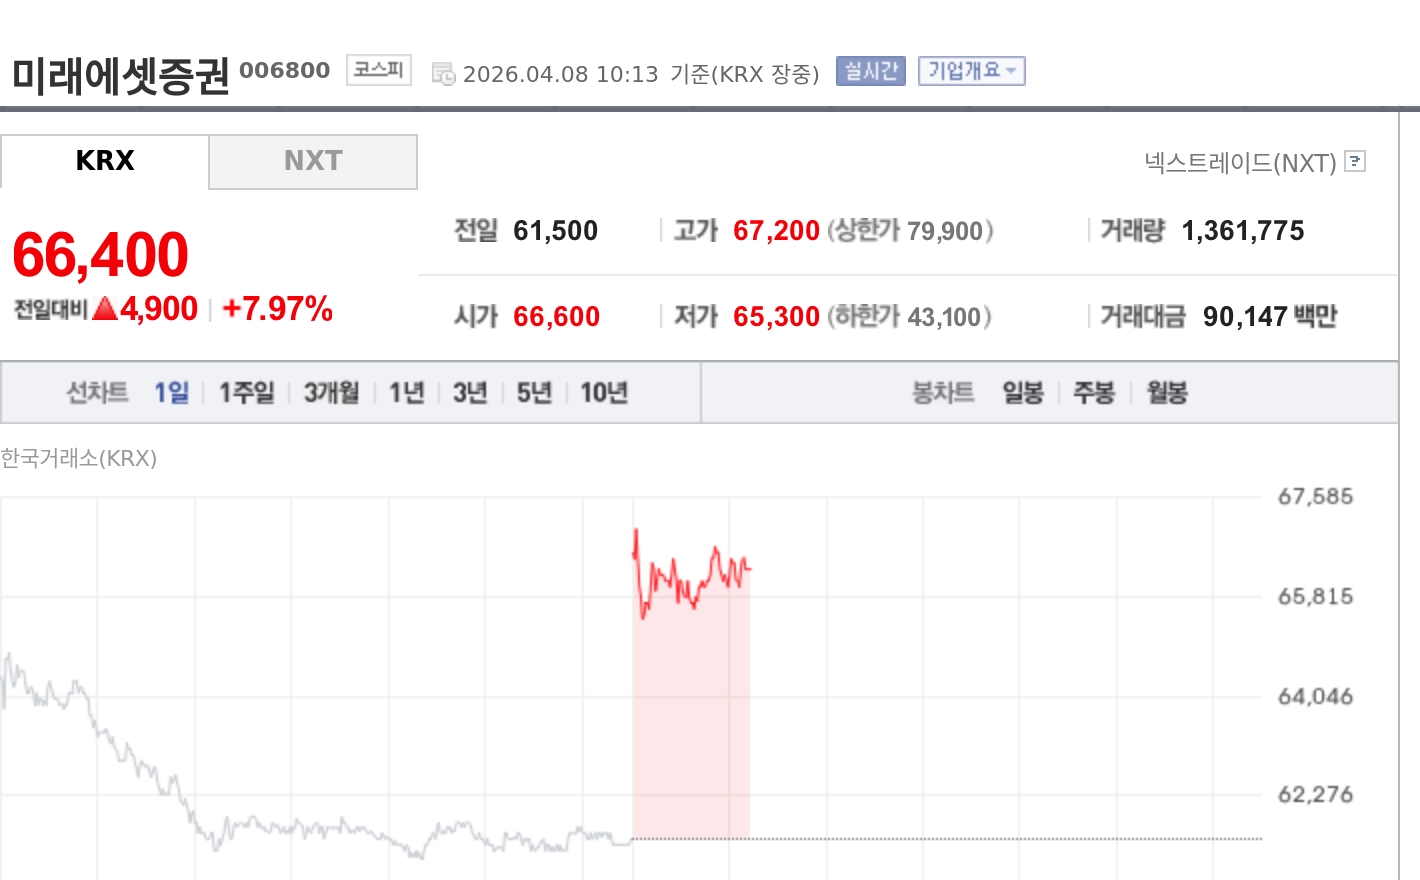1420x880 pixels.
Task: Click the clock icon beside the date
Action: [x=444, y=72]
